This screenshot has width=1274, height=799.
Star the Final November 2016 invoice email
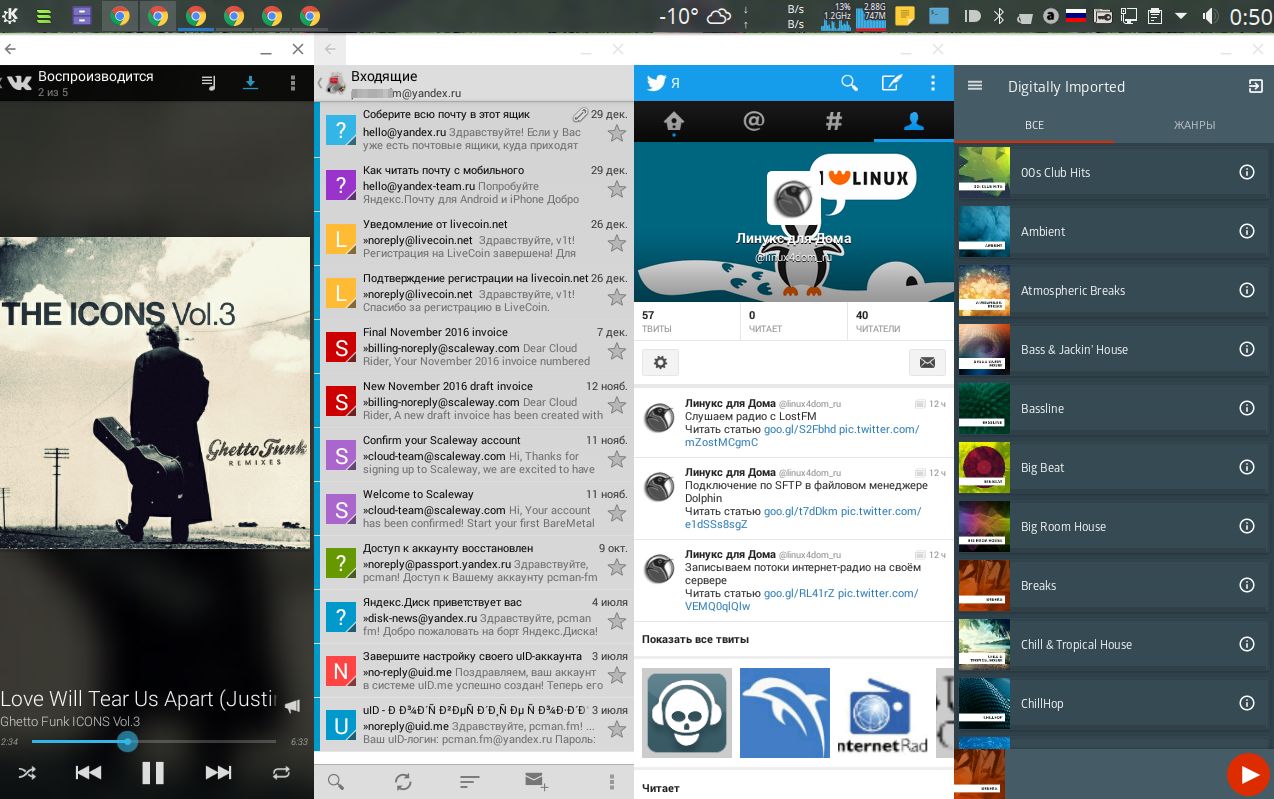pos(617,351)
